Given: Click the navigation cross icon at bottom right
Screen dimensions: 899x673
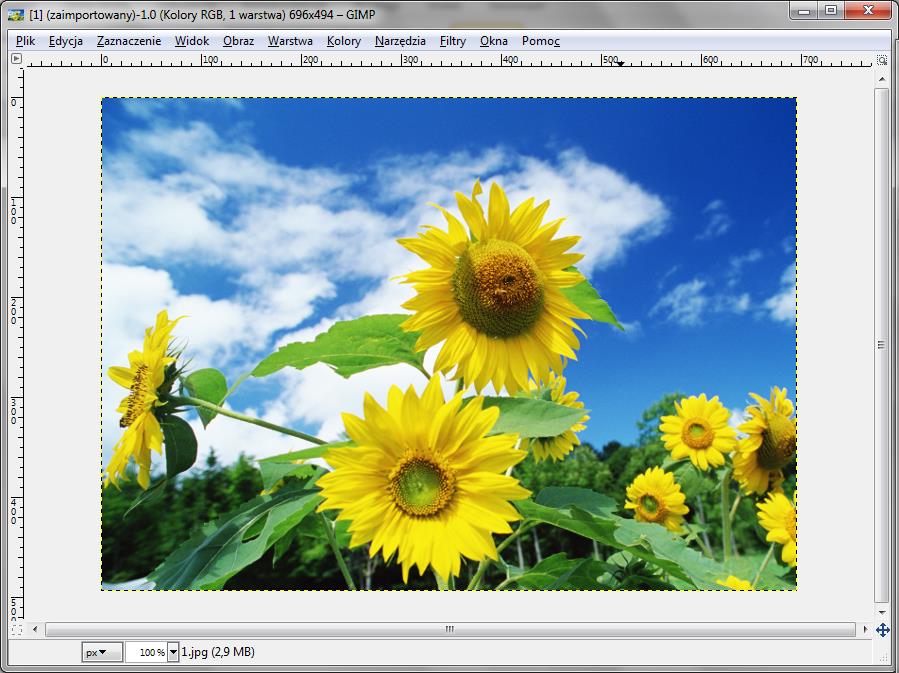Looking at the screenshot, I should pyautogui.click(x=882, y=629).
